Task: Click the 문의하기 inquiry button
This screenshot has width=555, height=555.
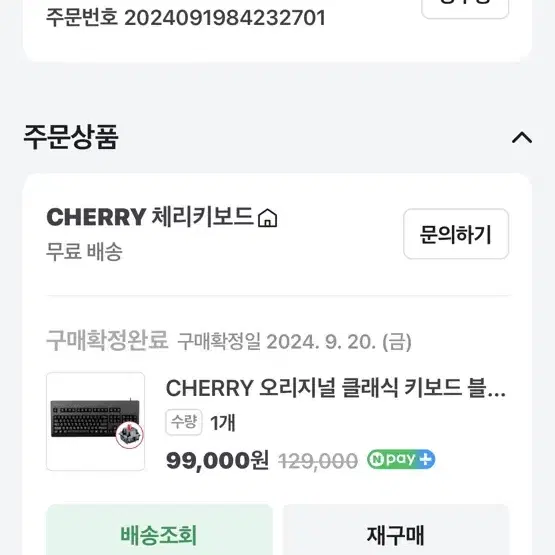Action: coord(456,234)
